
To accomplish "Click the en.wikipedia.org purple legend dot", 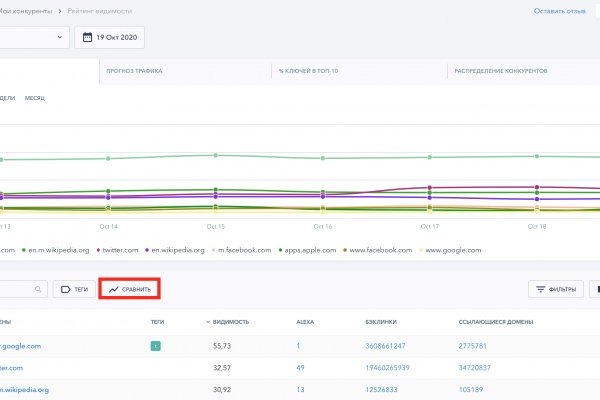I will tap(149, 250).
